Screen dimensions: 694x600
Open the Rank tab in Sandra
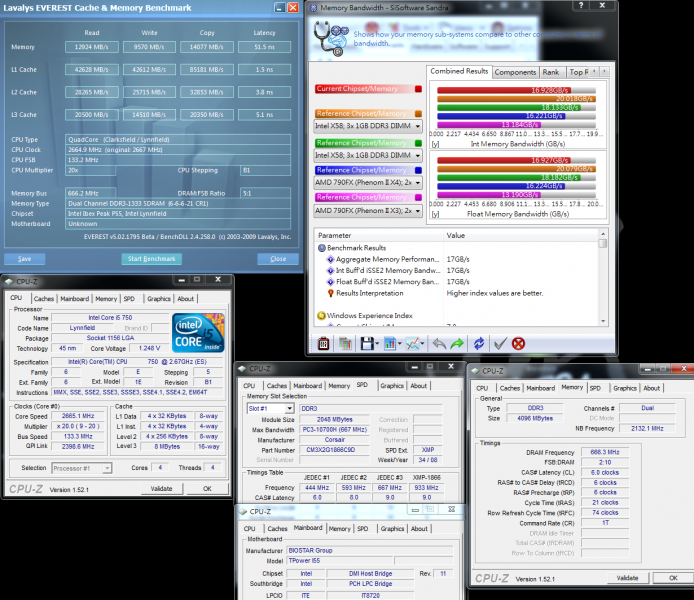pyautogui.click(x=551, y=72)
